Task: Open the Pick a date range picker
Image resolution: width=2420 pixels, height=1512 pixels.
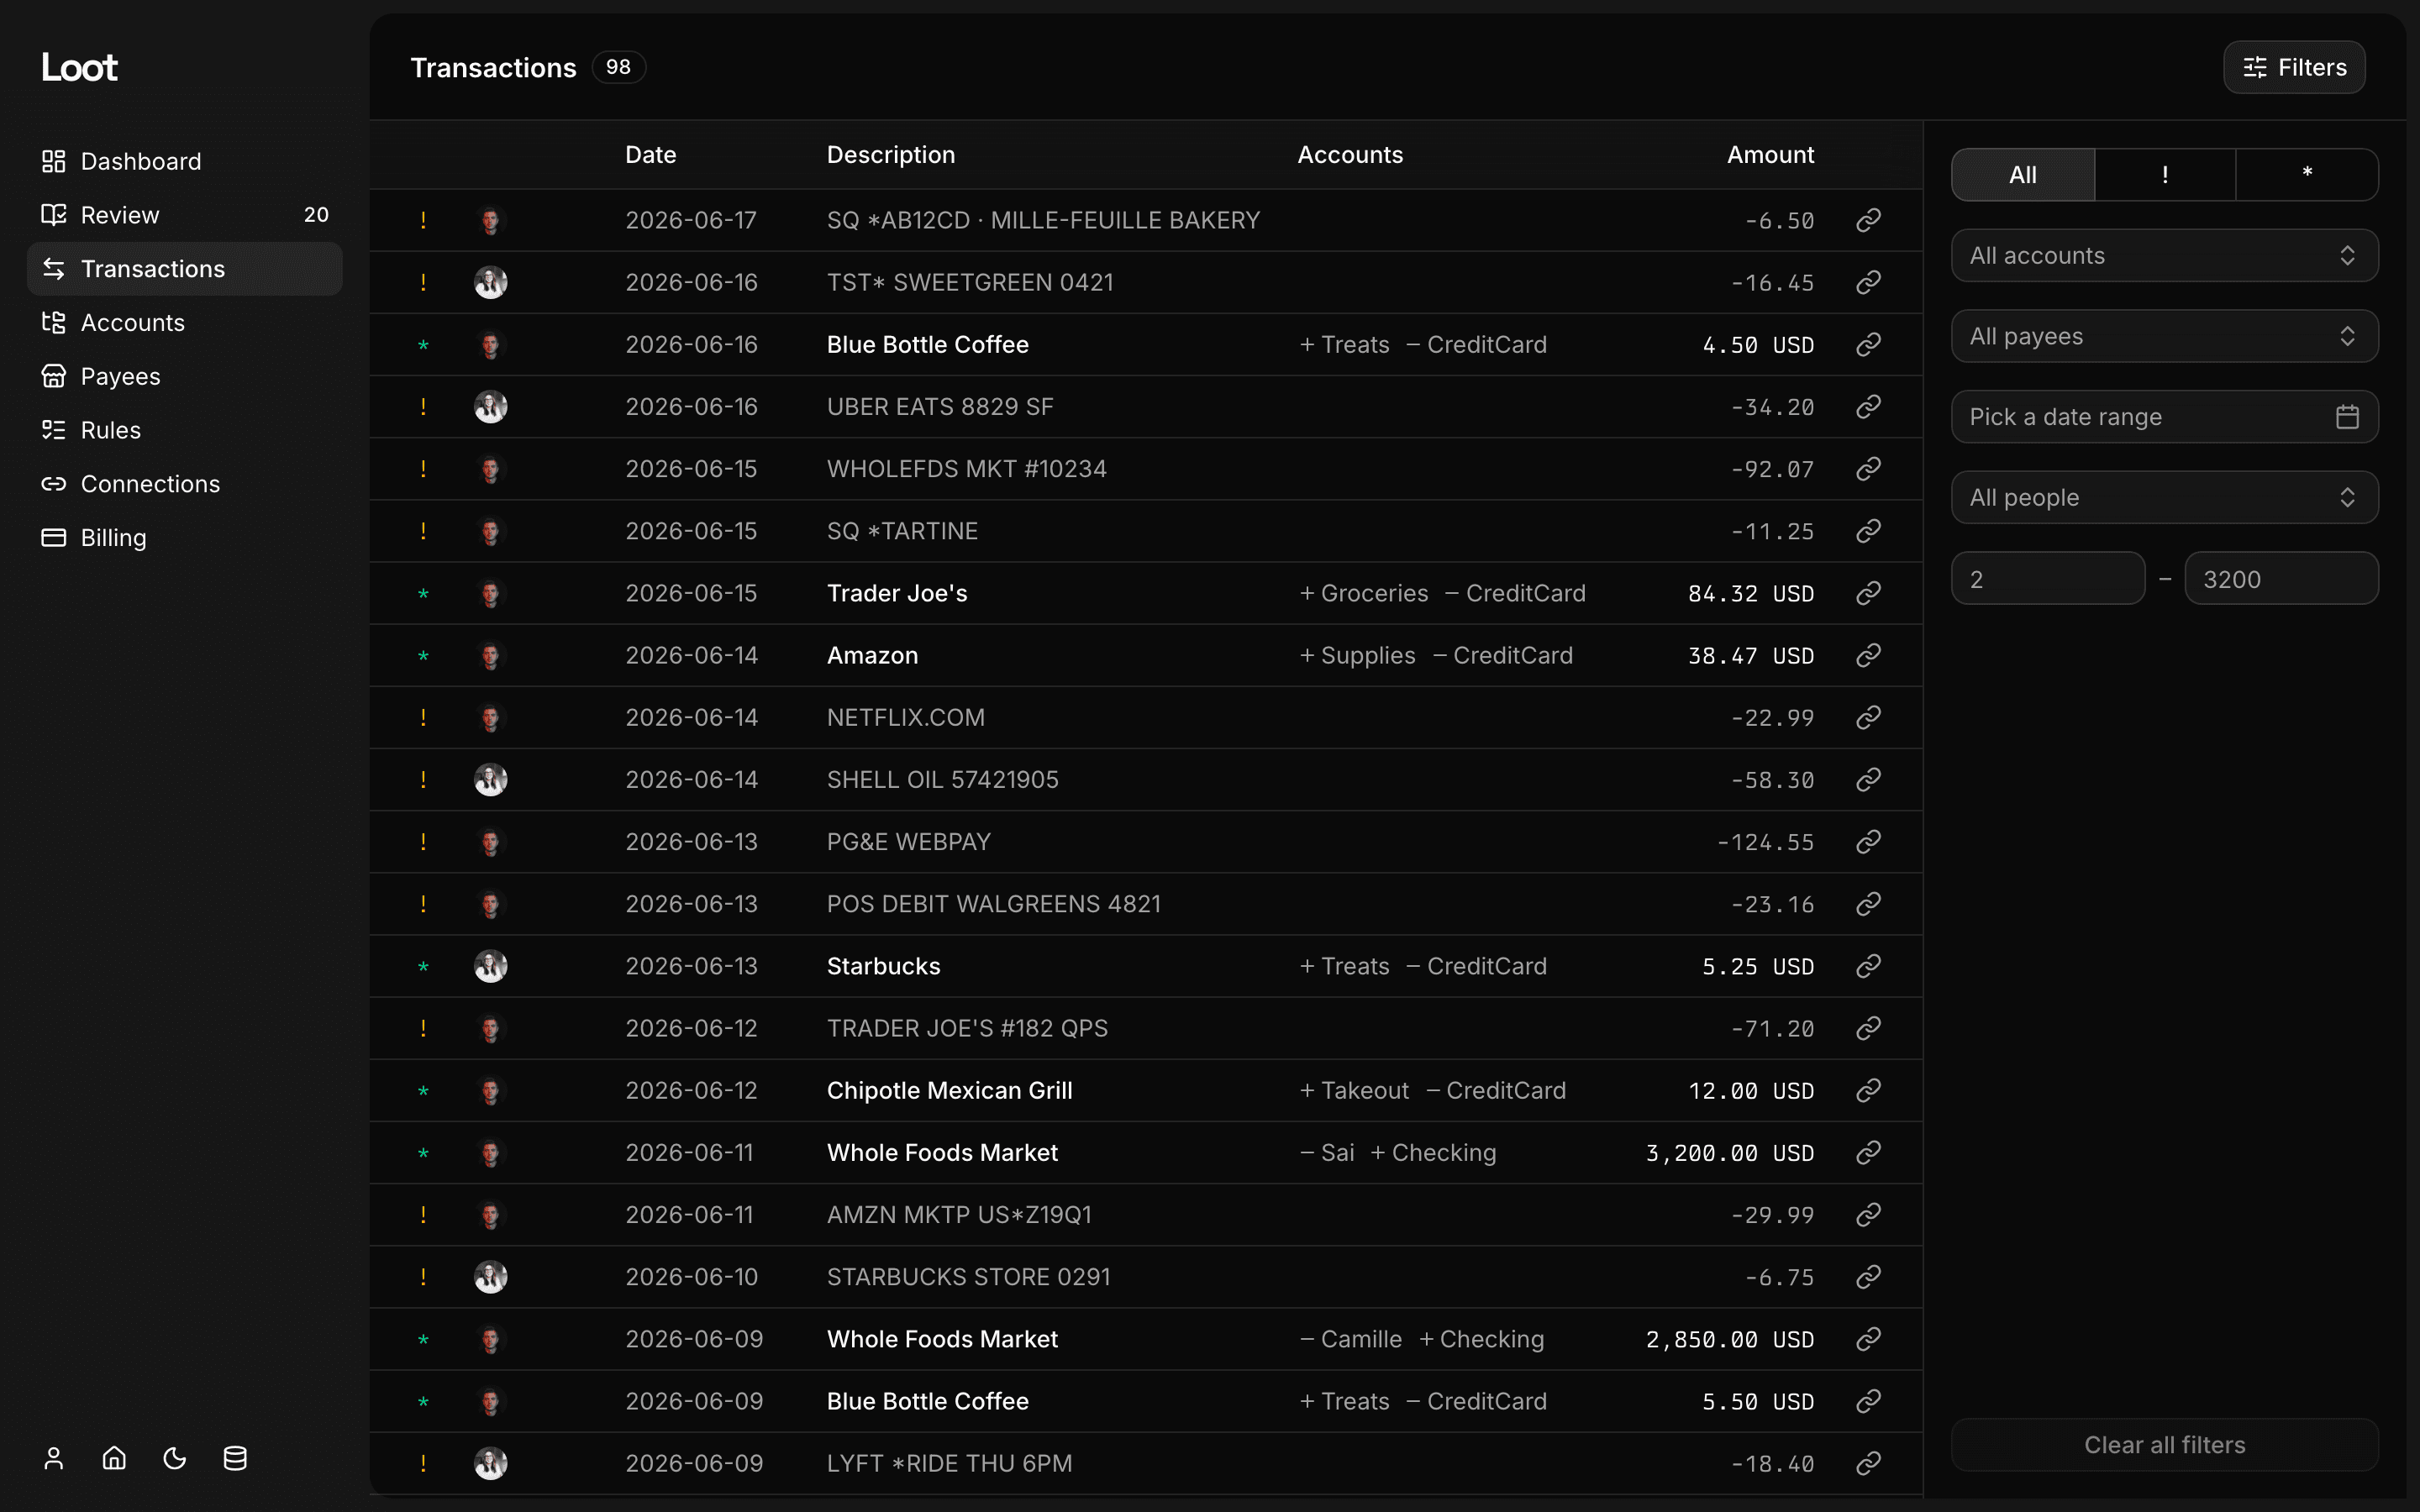Action: [x=2165, y=417]
